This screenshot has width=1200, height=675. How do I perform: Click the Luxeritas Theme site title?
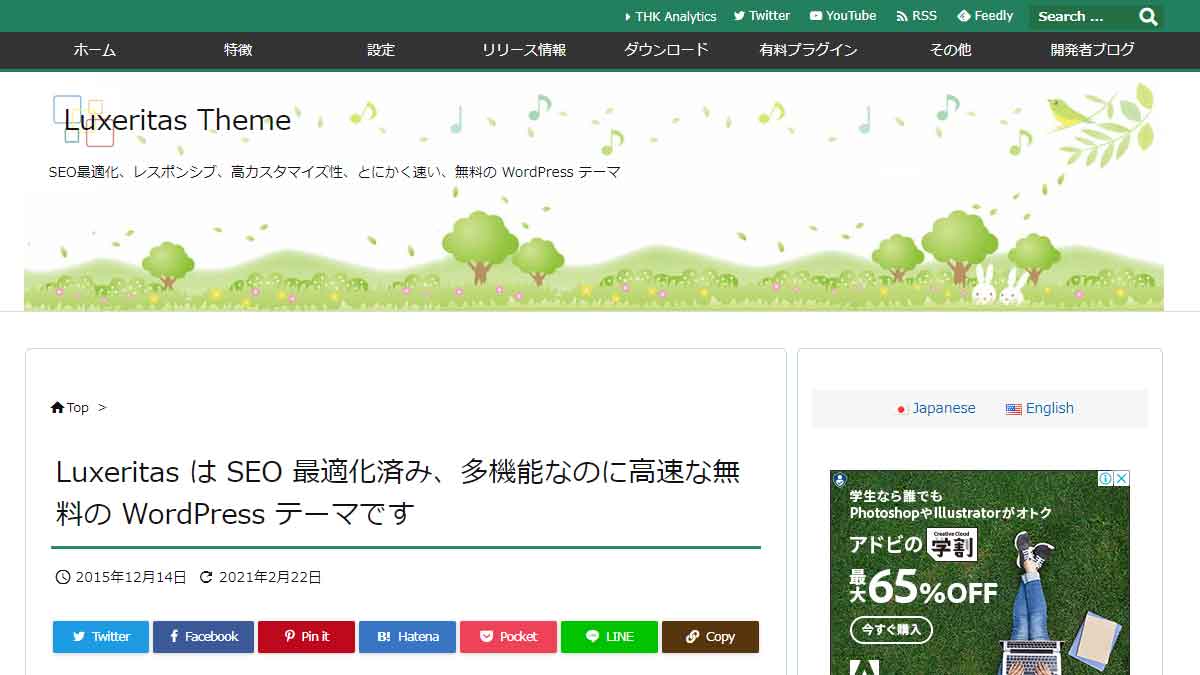click(177, 120)
